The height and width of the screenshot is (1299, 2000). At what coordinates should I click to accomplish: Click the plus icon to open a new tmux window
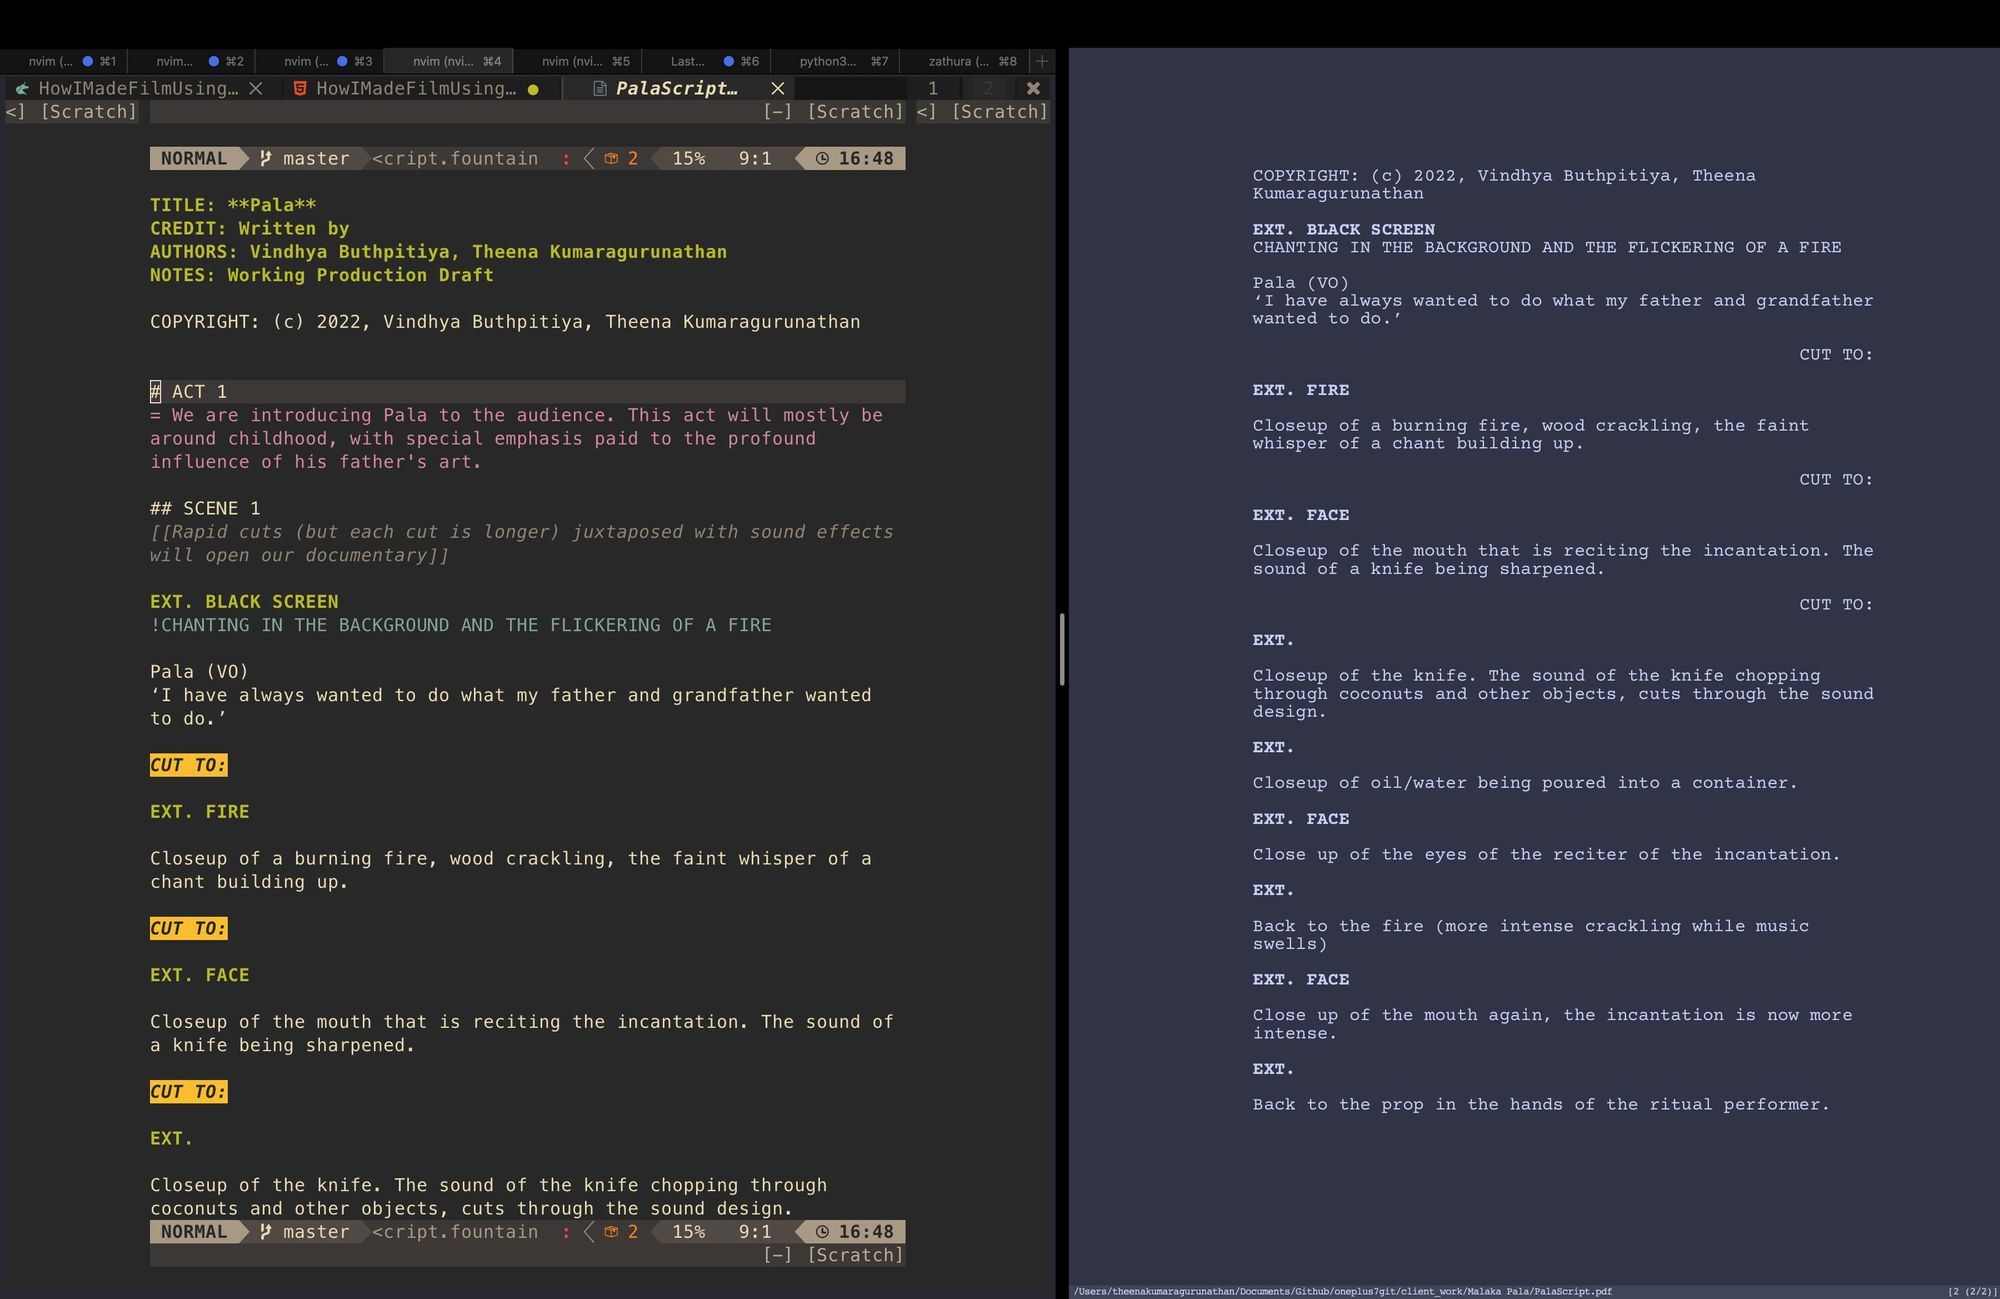pos(1041,61)
